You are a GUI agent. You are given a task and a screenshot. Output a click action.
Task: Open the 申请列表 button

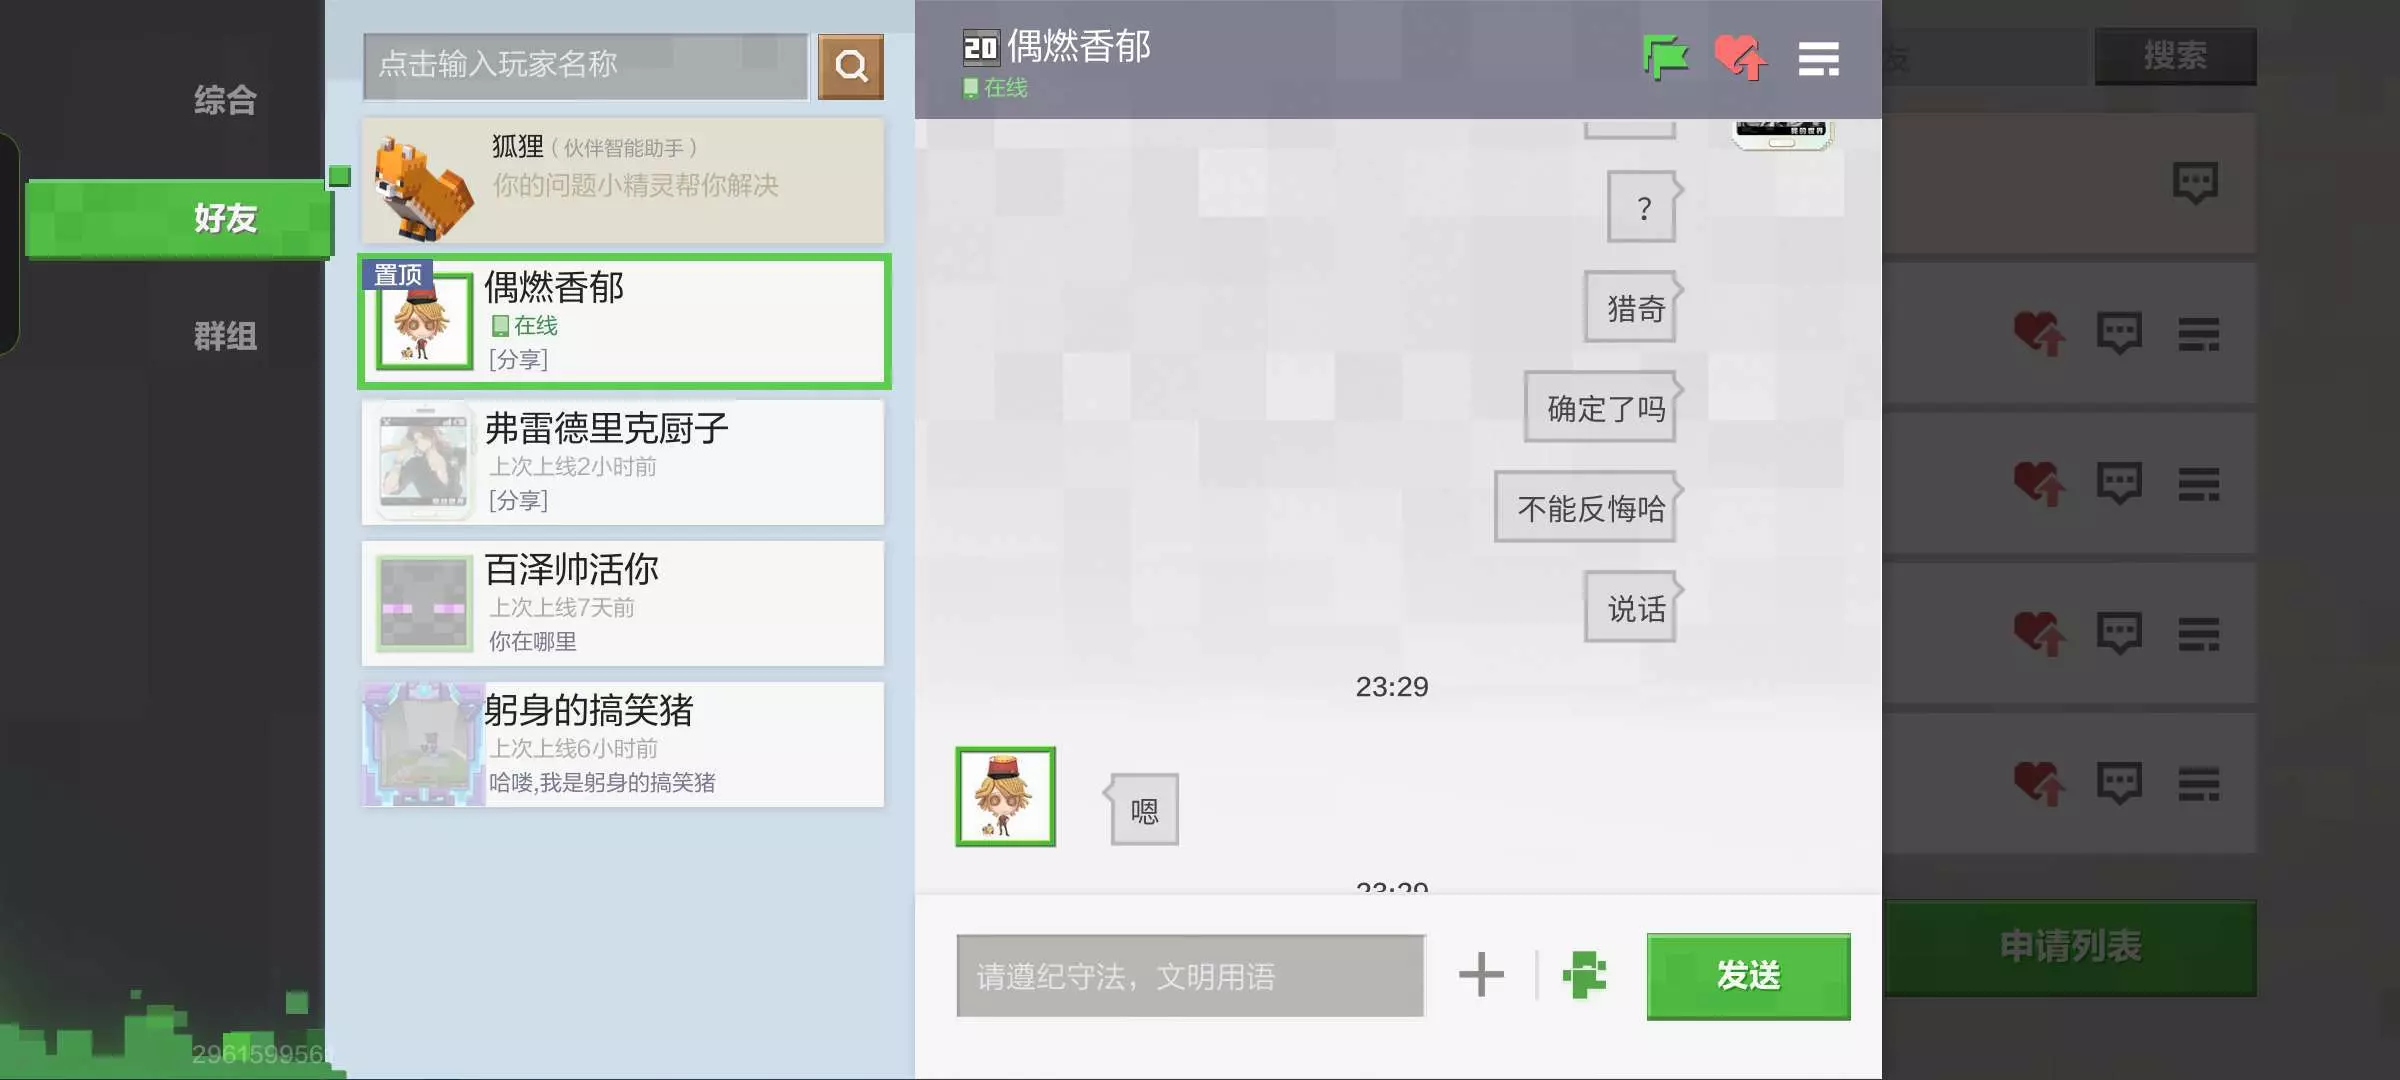pyautogui.click(x=2070, y=946)
